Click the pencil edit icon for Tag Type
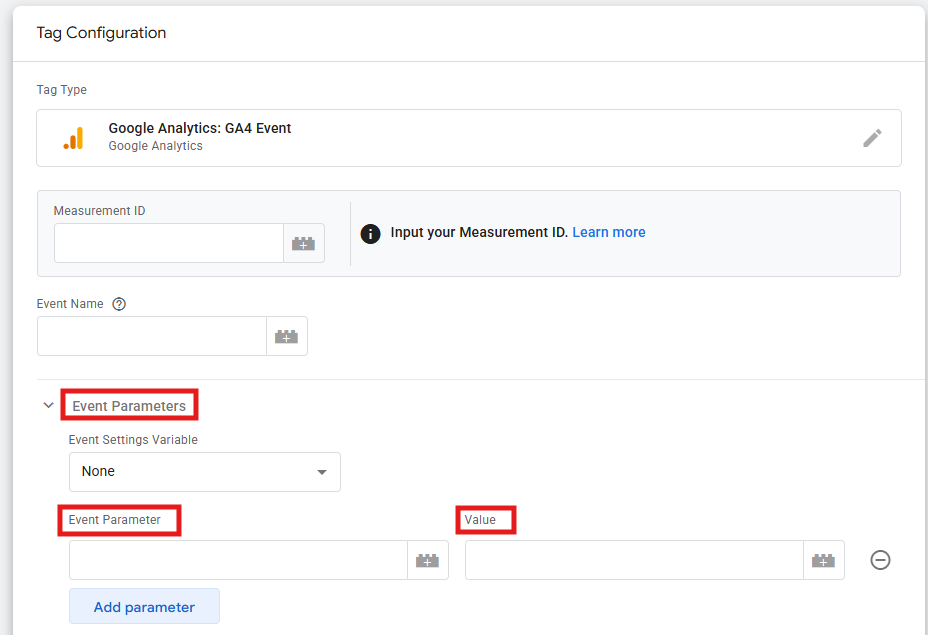The height and width of the screenshot is (635, 928). tap(872, 138)
